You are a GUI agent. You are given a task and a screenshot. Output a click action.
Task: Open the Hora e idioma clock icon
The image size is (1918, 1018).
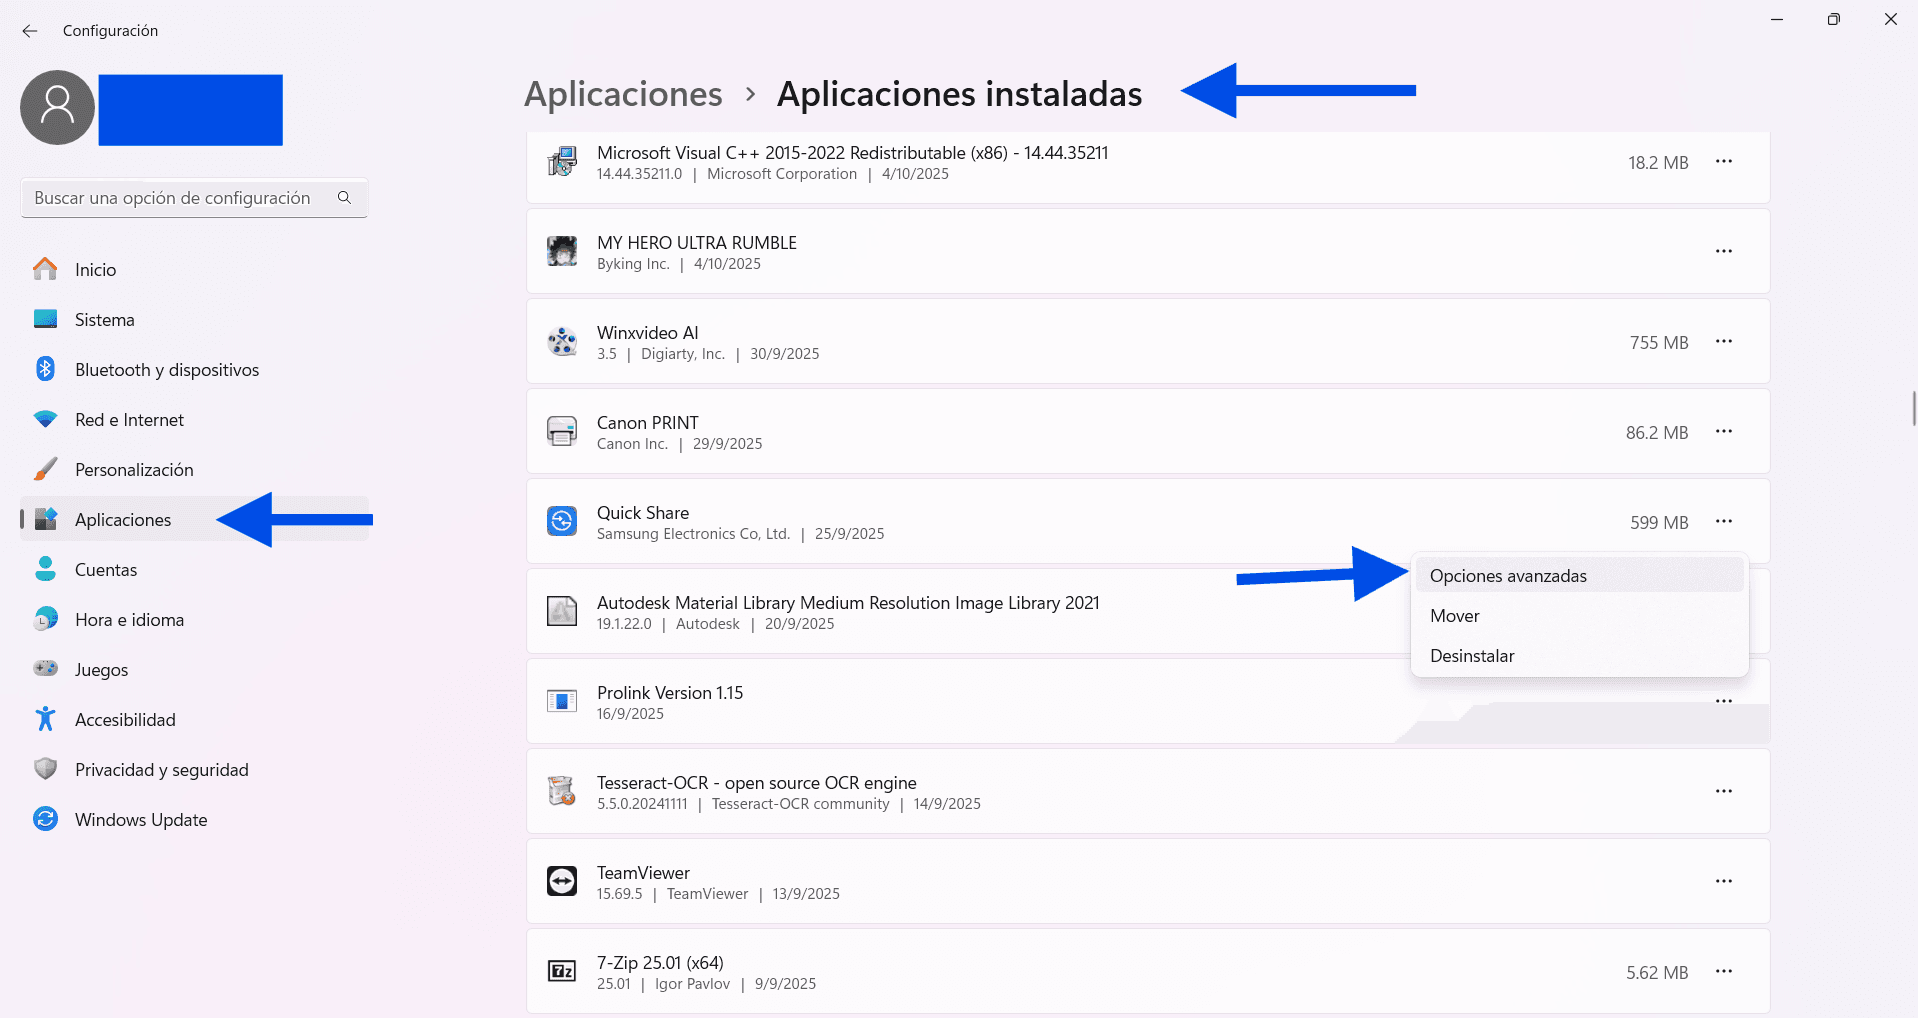[45, 619]
